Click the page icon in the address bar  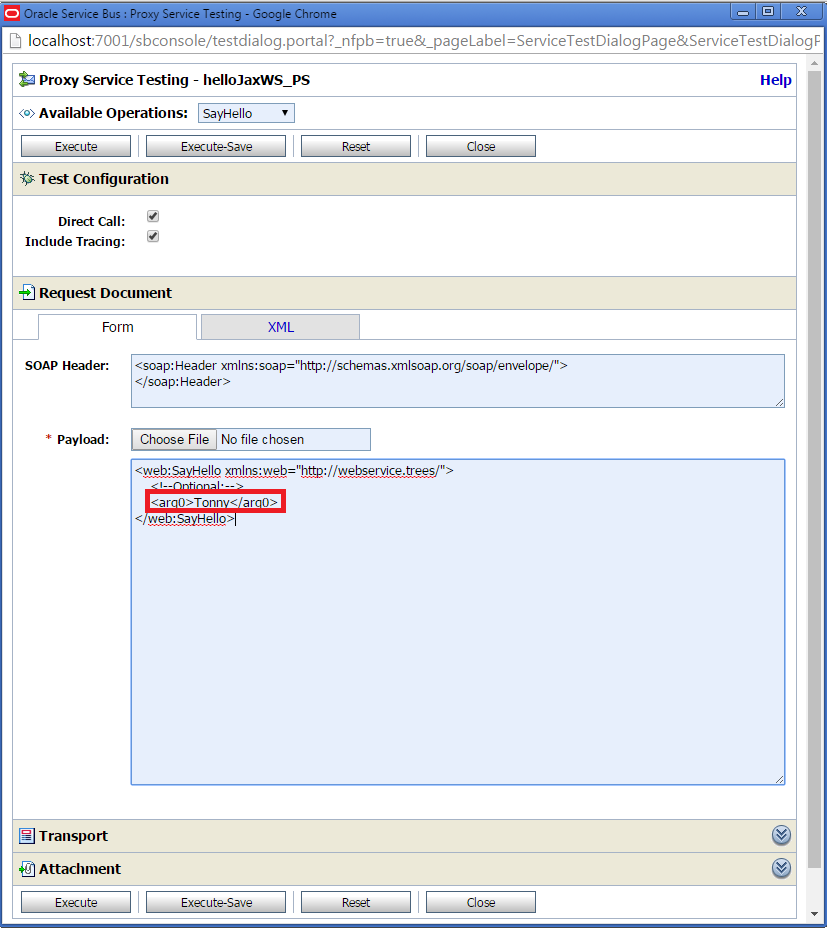(16, 41)
